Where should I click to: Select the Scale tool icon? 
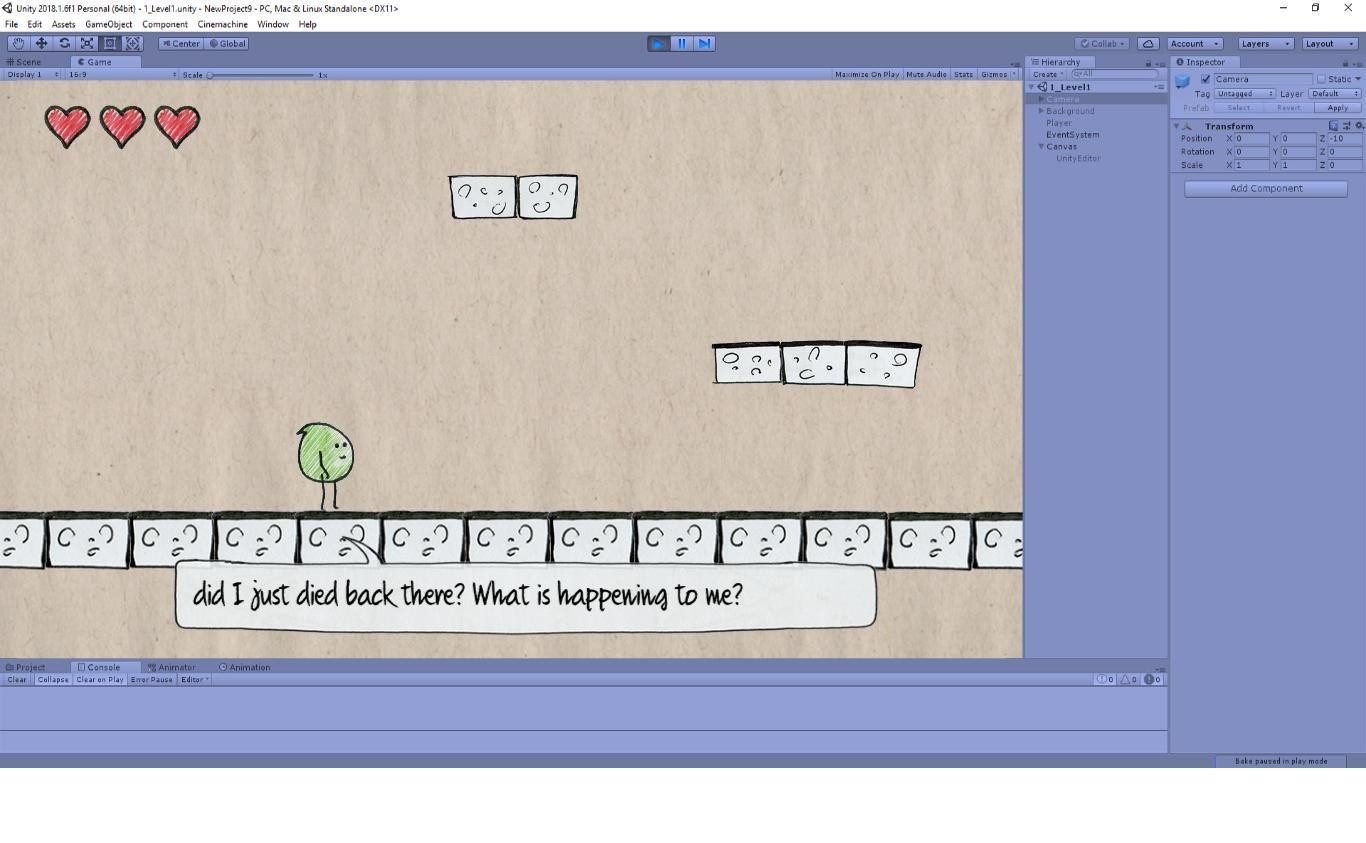click(x=87, y=43)
